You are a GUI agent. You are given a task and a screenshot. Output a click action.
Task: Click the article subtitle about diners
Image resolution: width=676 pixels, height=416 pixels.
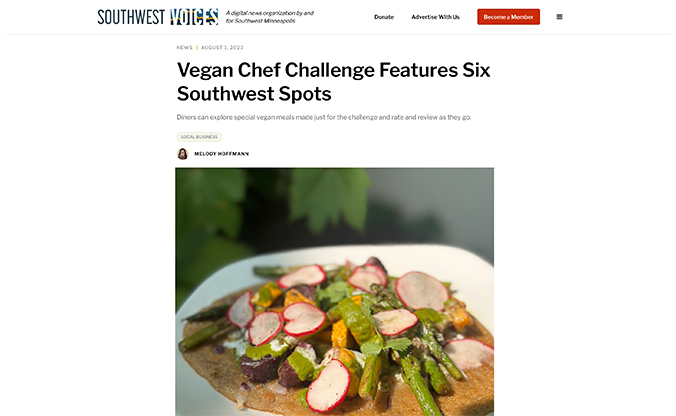324,117
